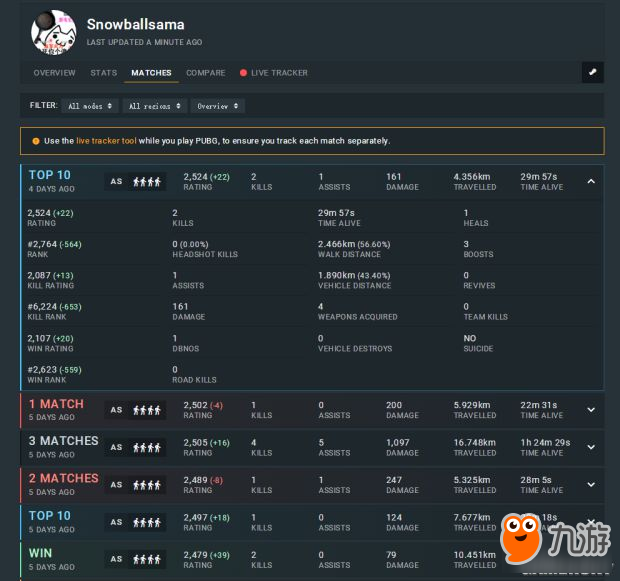
Task: Expand the 1 MATCH row details
Action: click(591, 410)
